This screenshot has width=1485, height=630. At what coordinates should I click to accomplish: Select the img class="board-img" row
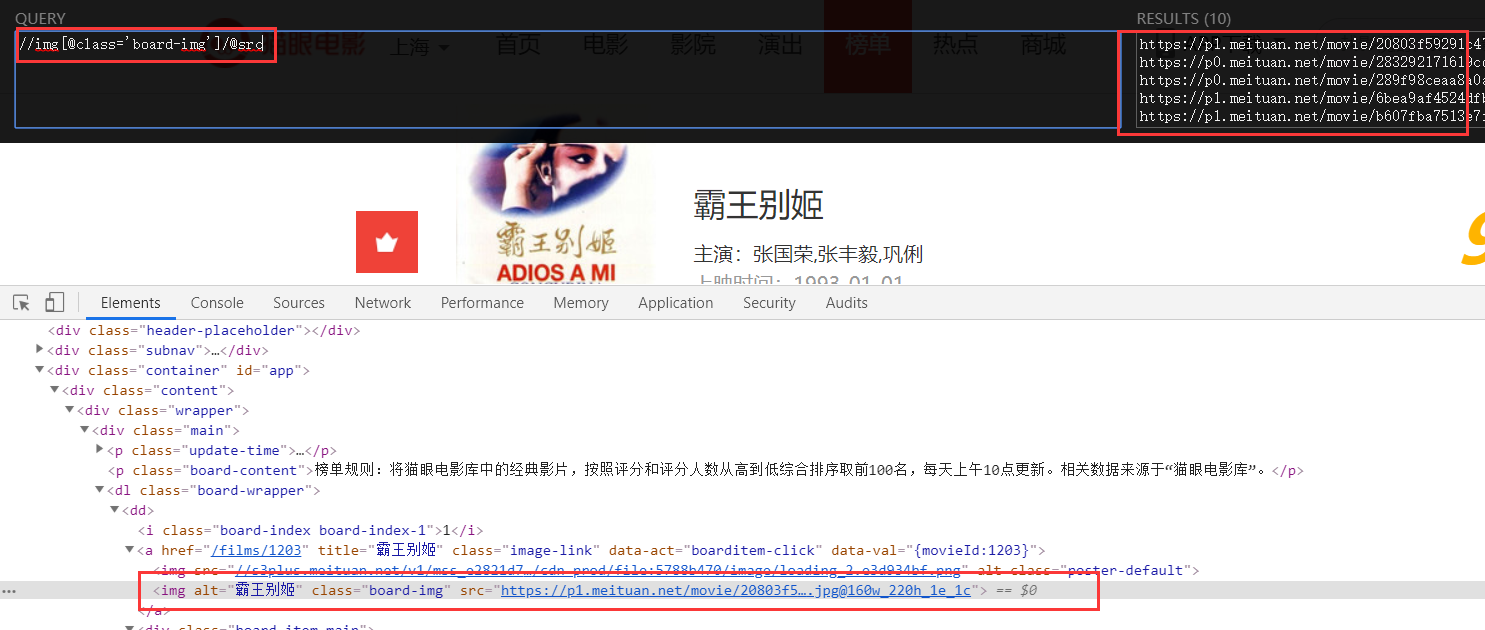coord(742,590)
